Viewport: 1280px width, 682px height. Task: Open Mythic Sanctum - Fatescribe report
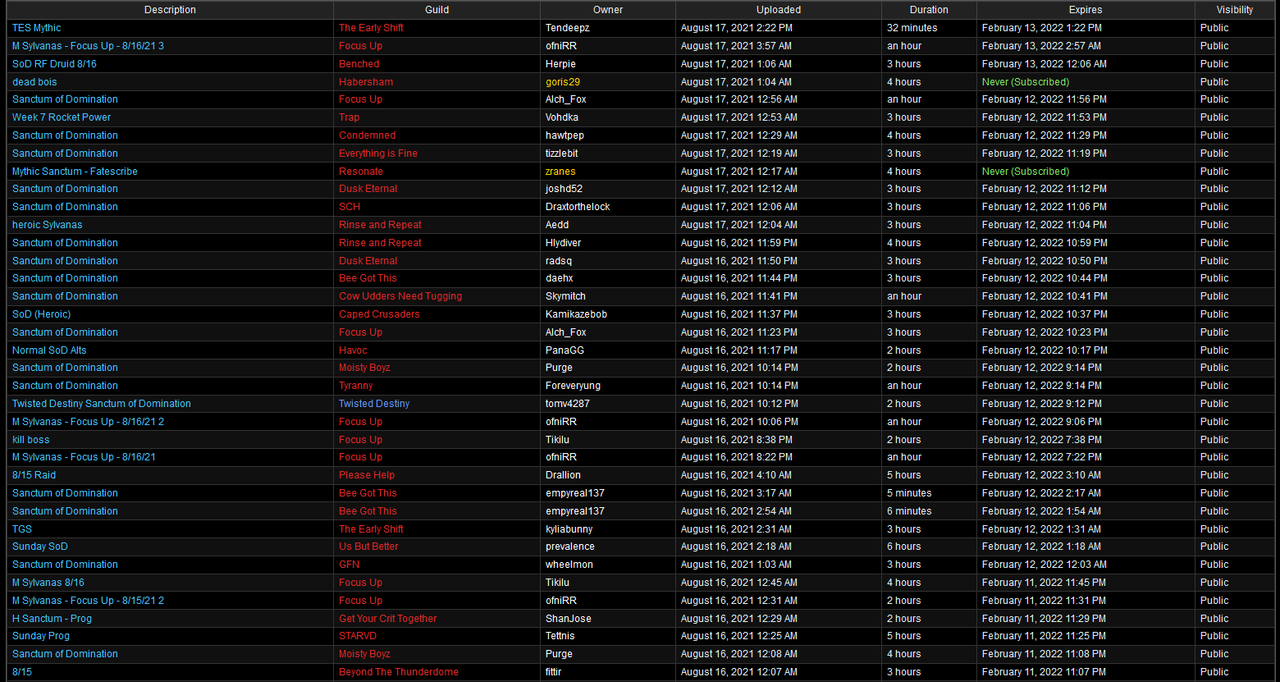[75, 171]
